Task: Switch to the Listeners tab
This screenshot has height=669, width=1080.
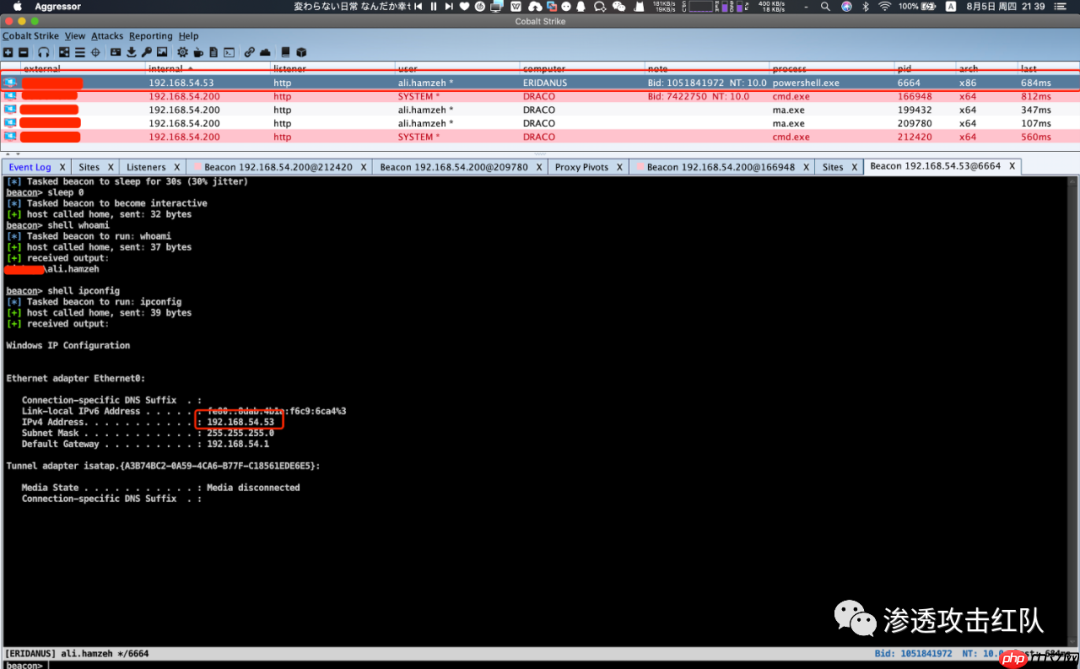Action: pos(146,167)
